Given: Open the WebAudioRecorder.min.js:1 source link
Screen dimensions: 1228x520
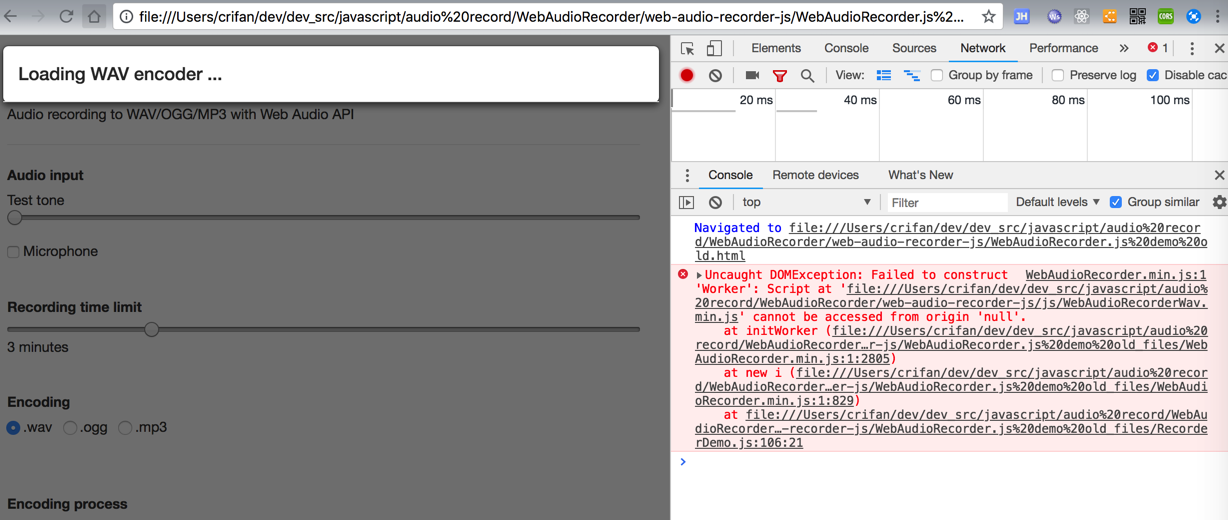Looking at the screenshot, I should point(1116,275).
